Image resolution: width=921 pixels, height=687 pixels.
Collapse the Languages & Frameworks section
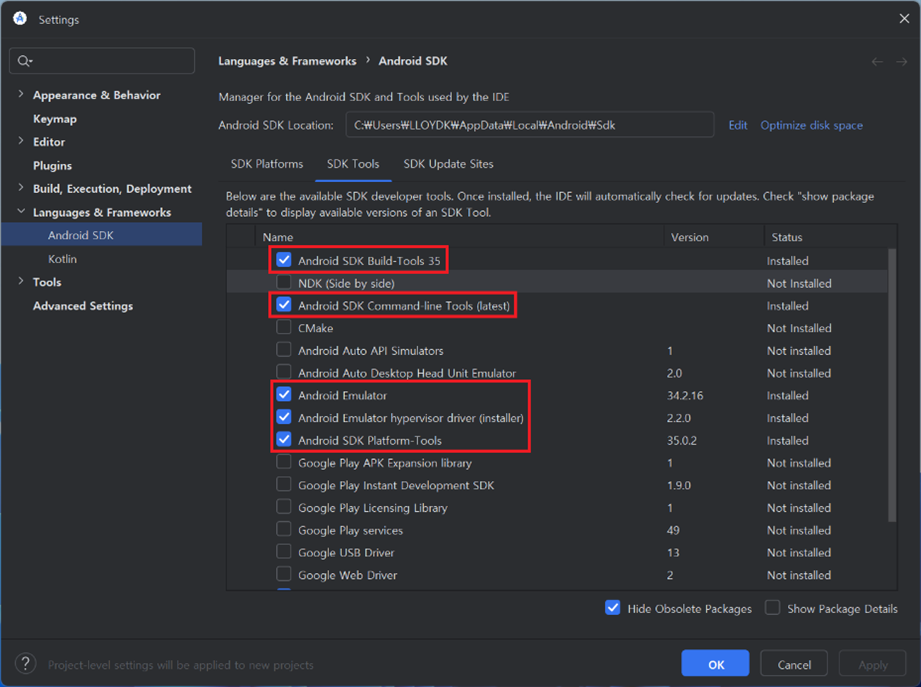pos(21,212)
